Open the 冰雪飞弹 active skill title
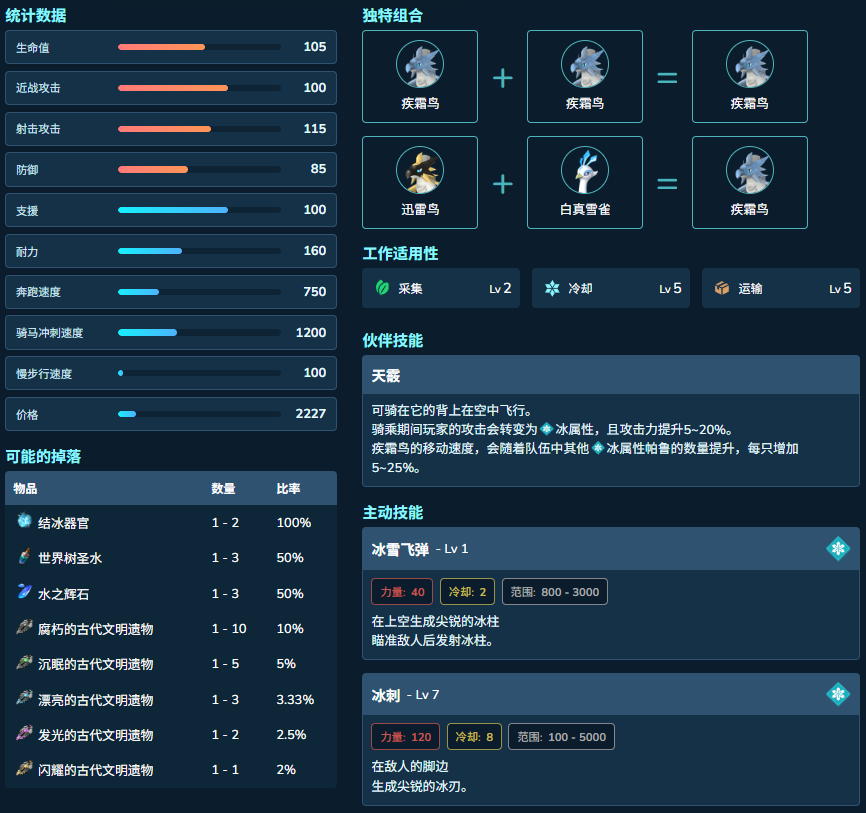 tap(400, 549)
